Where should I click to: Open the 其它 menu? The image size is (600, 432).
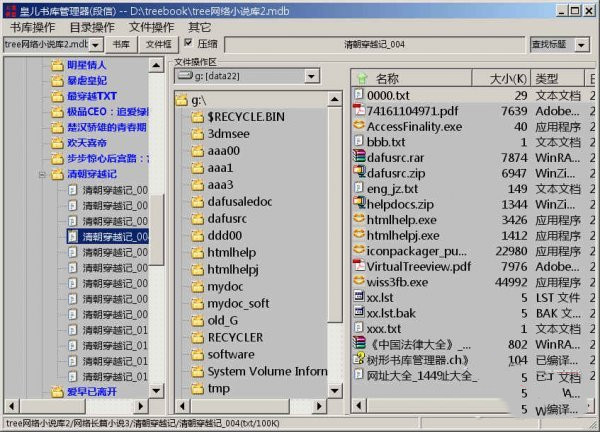[x=199, y=28]
